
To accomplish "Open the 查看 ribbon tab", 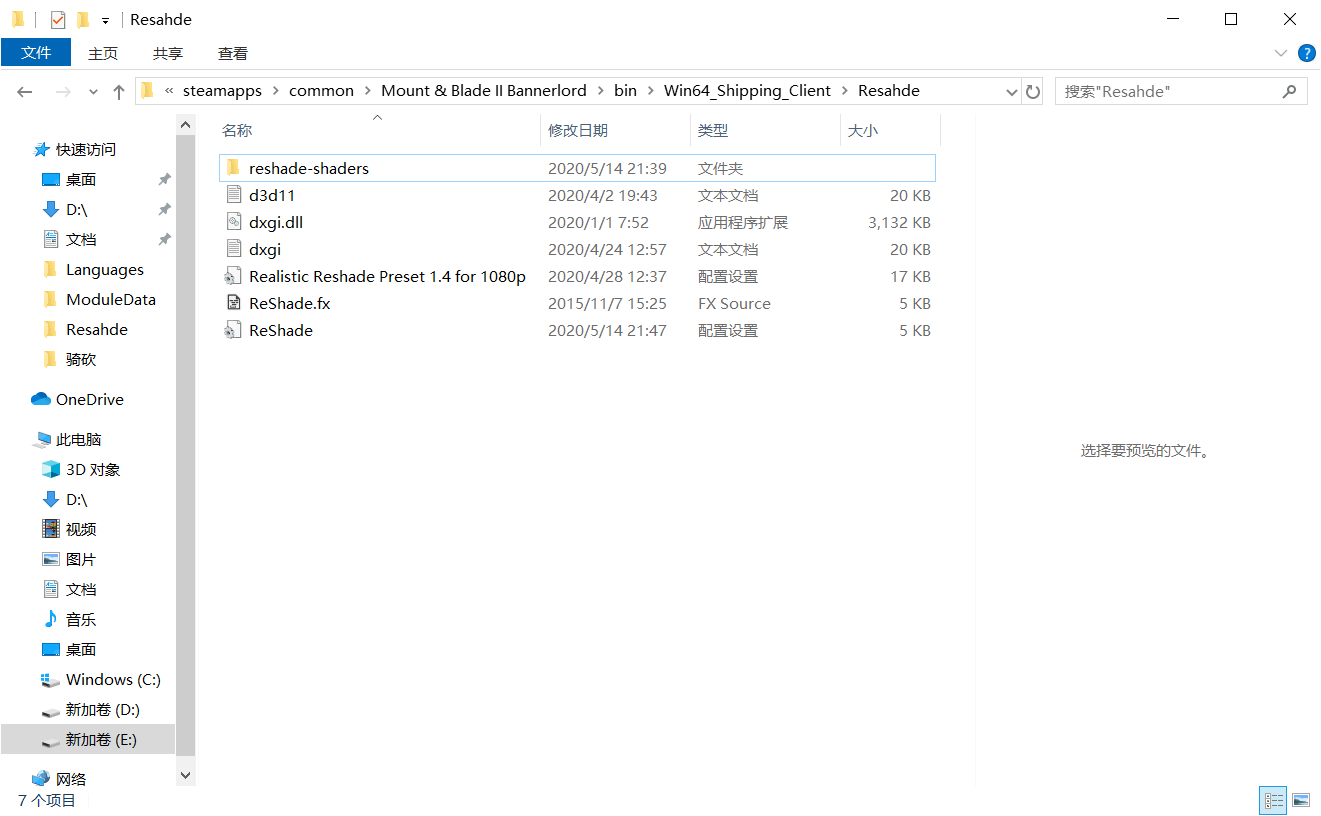I will pos(233,53).
